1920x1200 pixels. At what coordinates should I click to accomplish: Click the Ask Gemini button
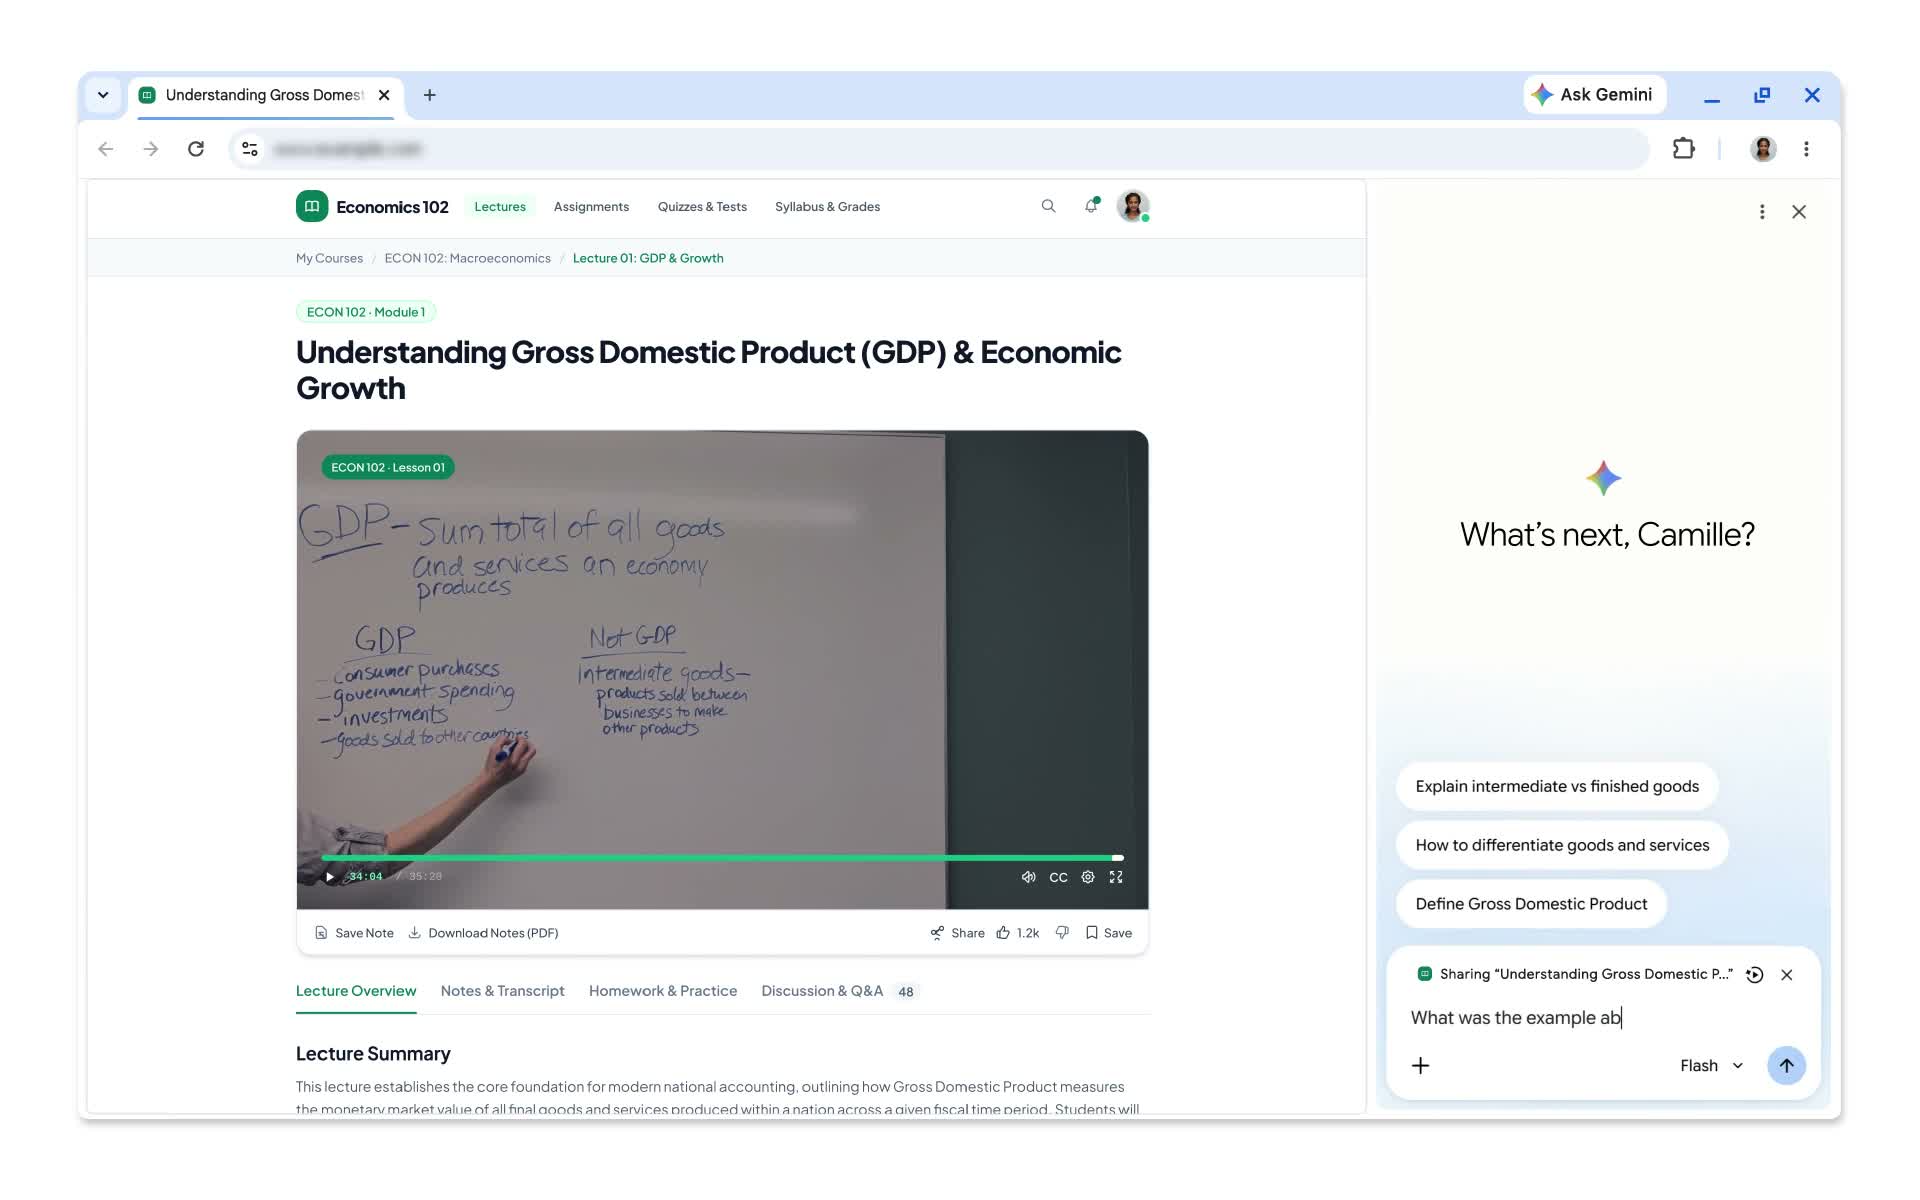tap(1594, 95)
